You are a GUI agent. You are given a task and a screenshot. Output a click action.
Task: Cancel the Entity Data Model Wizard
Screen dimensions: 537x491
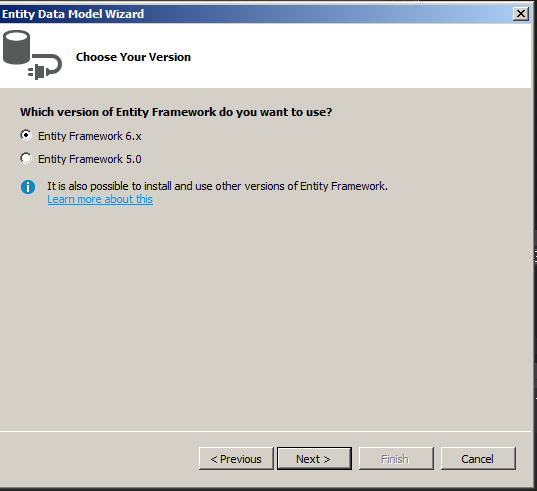(x=478, y=458)
